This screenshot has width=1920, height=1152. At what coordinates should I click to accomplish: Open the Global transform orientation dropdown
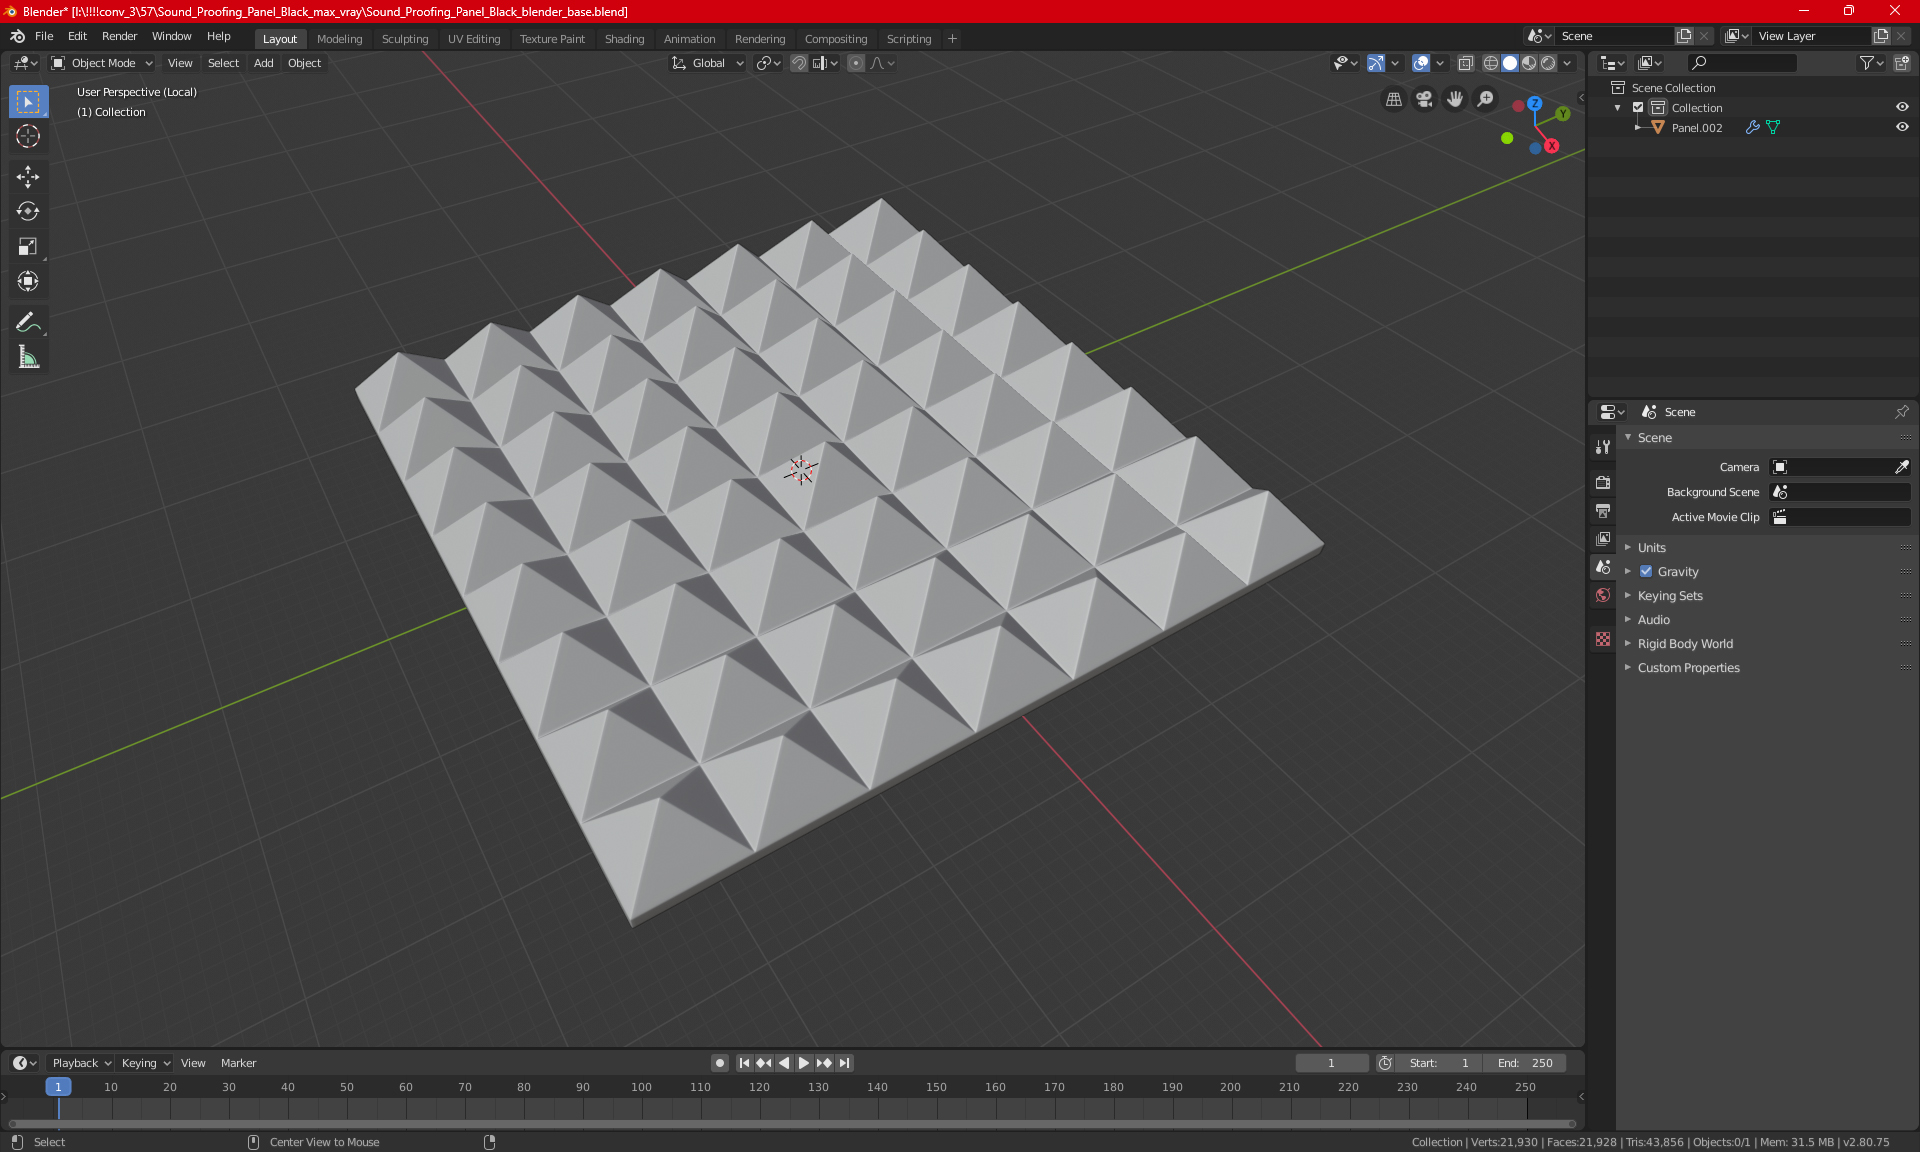708,63
